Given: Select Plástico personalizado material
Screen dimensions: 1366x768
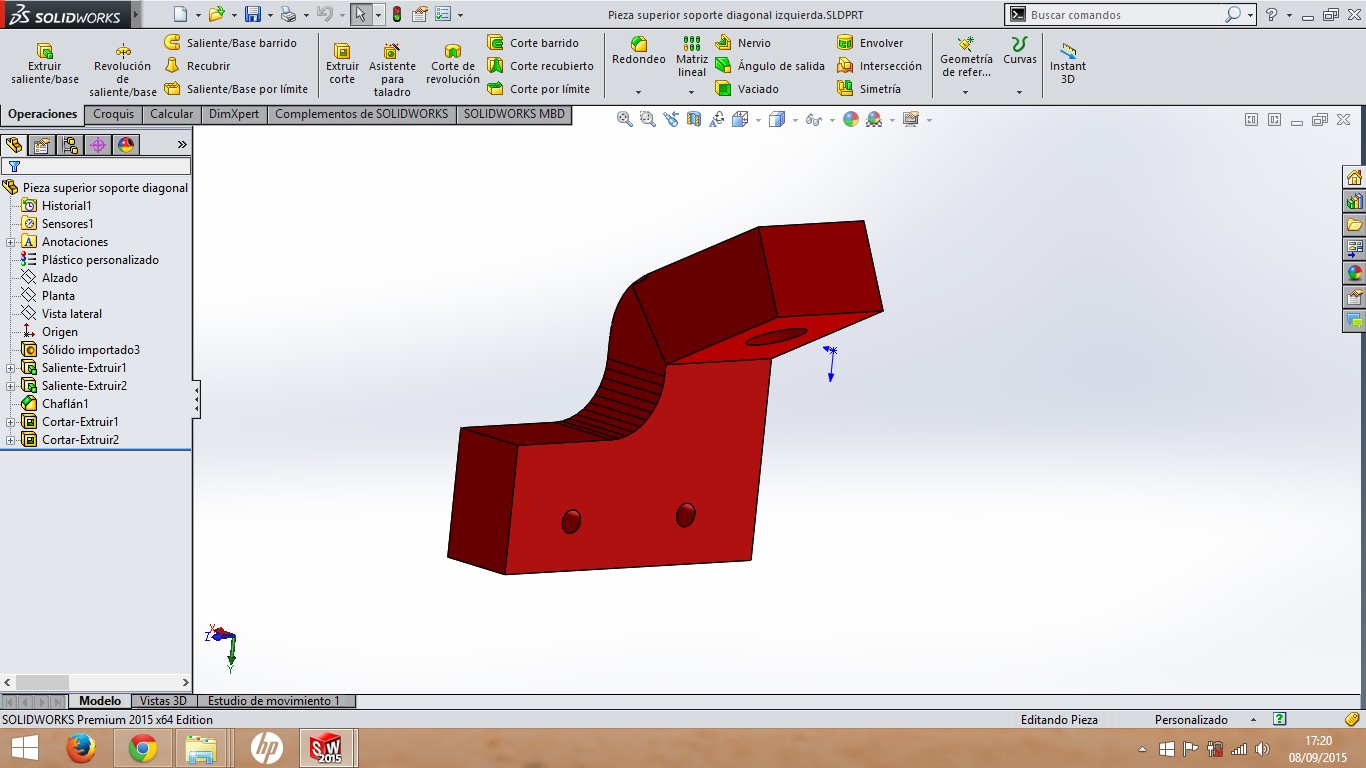Looking at the screenshot, I should click(x=90, y=260).
